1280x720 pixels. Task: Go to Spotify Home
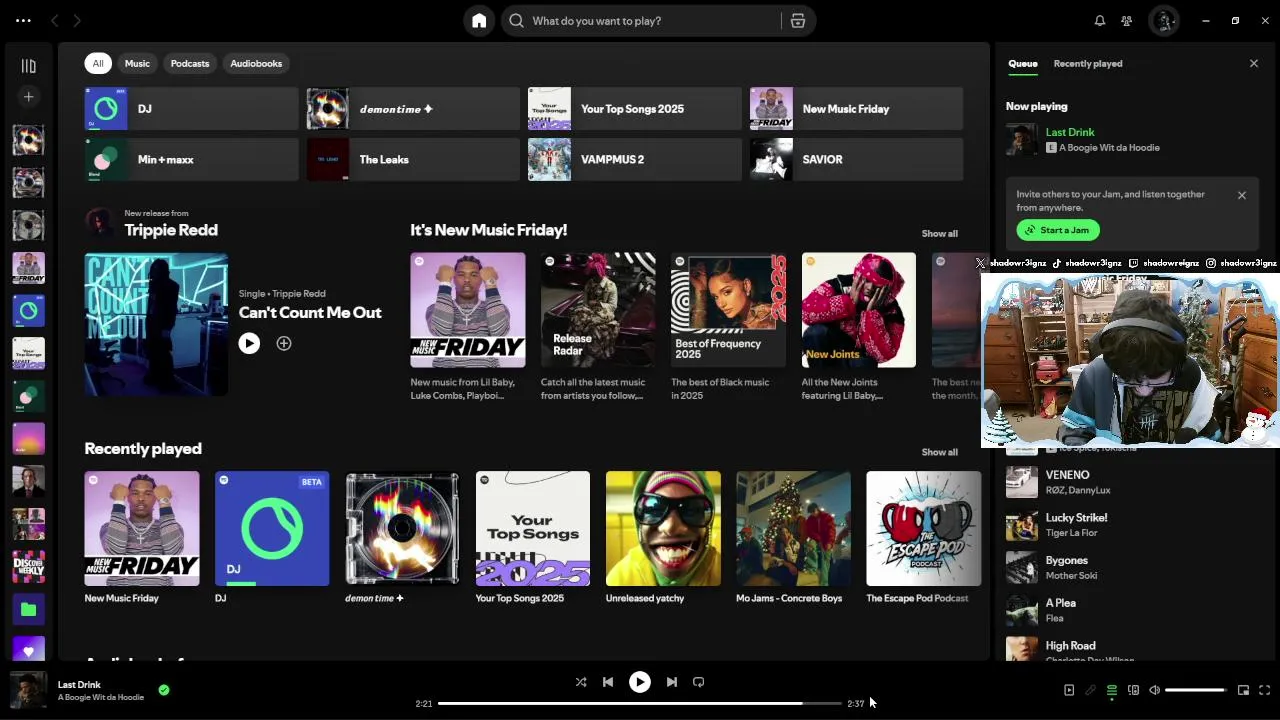[x=479, y=20]
